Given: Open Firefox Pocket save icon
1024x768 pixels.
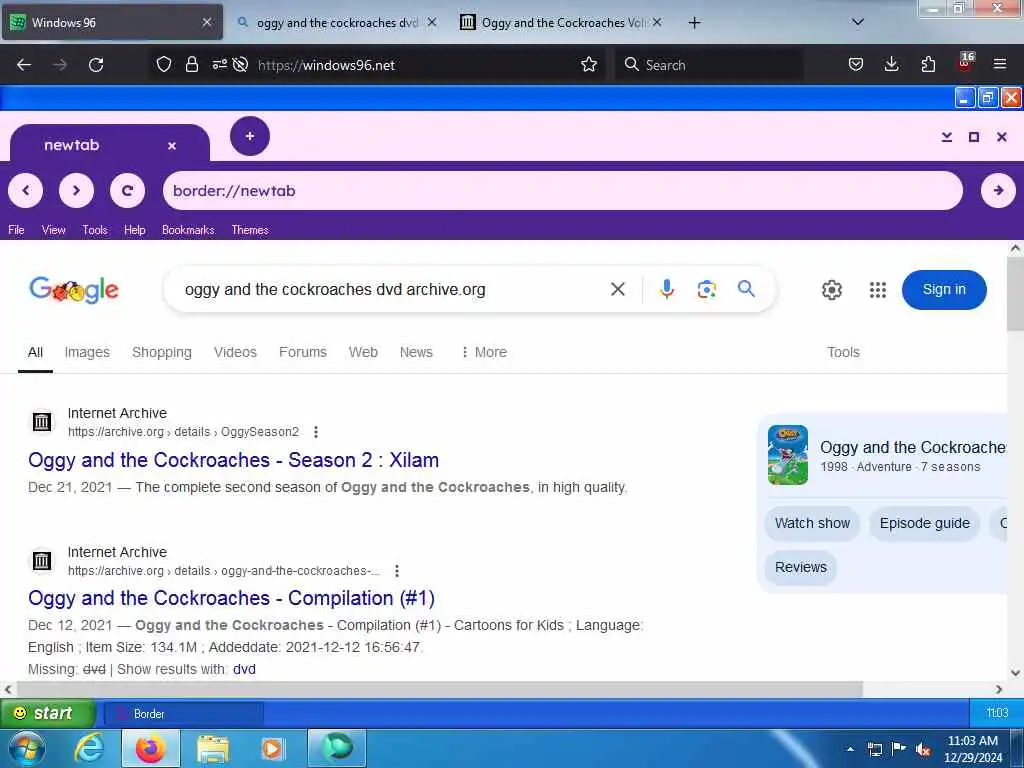Looking at the screenshot, I should click(x=856, y=64).
